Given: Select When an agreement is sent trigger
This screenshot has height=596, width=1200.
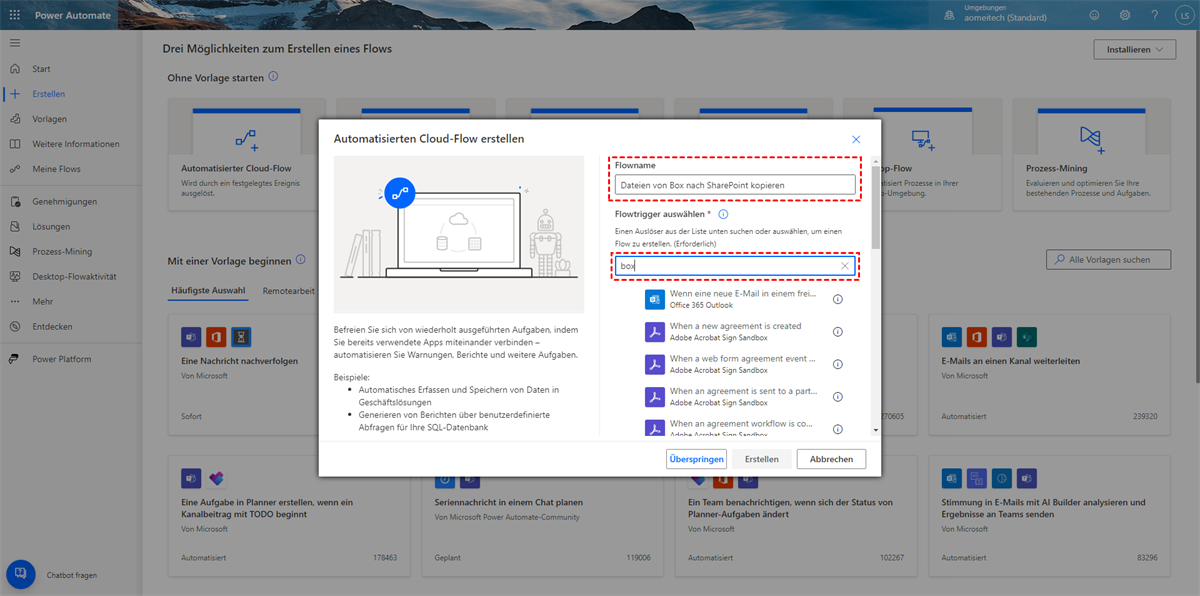Looking at the screenshot, I should pos(731,397).
